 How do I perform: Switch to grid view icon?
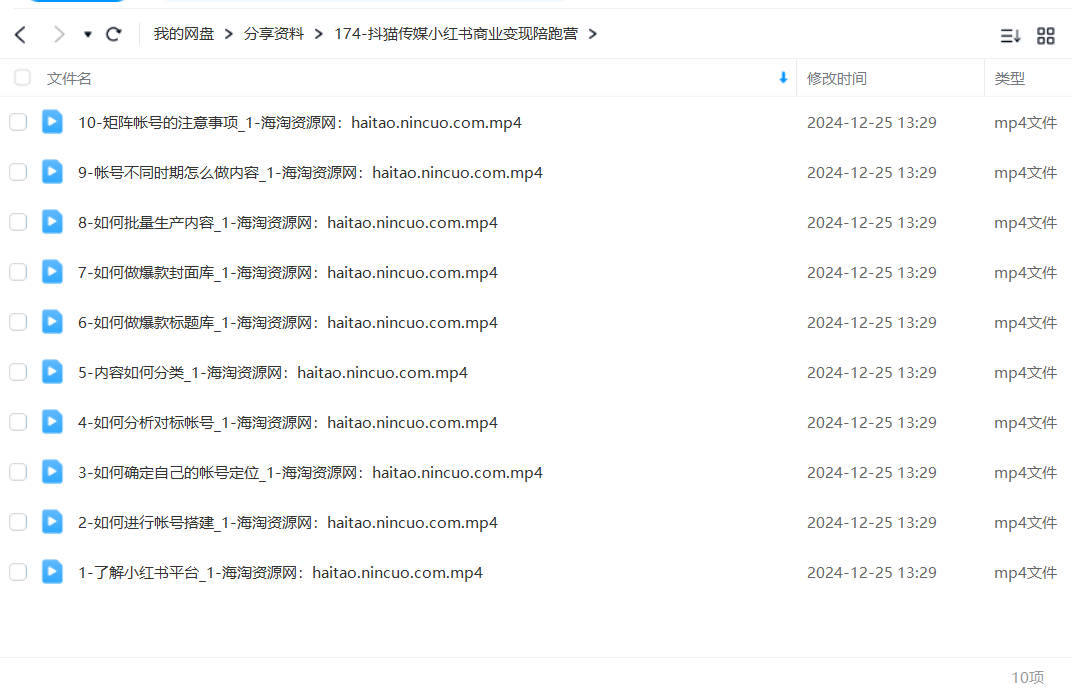(x=1046, y=36)
